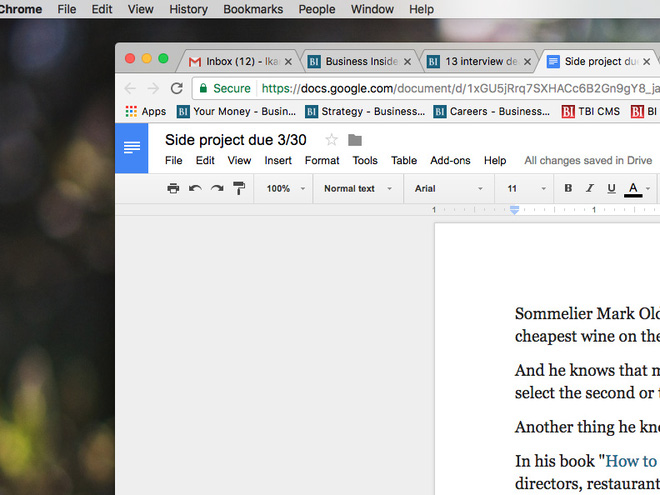Click the text "cheapest wine on" in document
660x495 pixels.
coord(575,337)
